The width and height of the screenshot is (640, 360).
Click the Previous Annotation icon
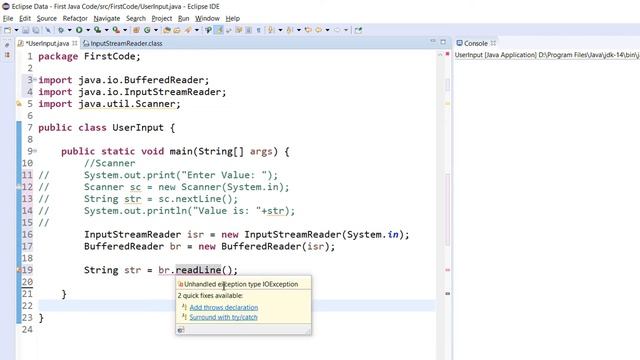pos(290,30)
